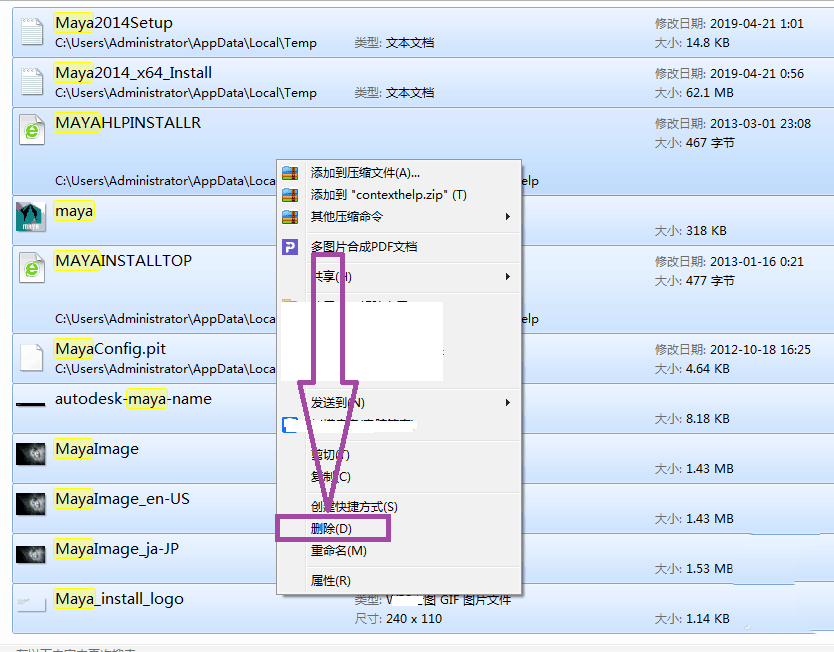Screen dimensions: 834x652
Task: Select 多图片合成PDF文档 menu entry
Action: tap(398, 247)
